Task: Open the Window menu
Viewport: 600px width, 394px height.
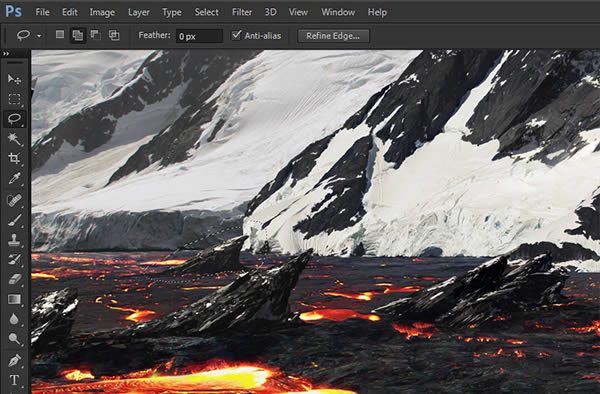Action: 338,12
